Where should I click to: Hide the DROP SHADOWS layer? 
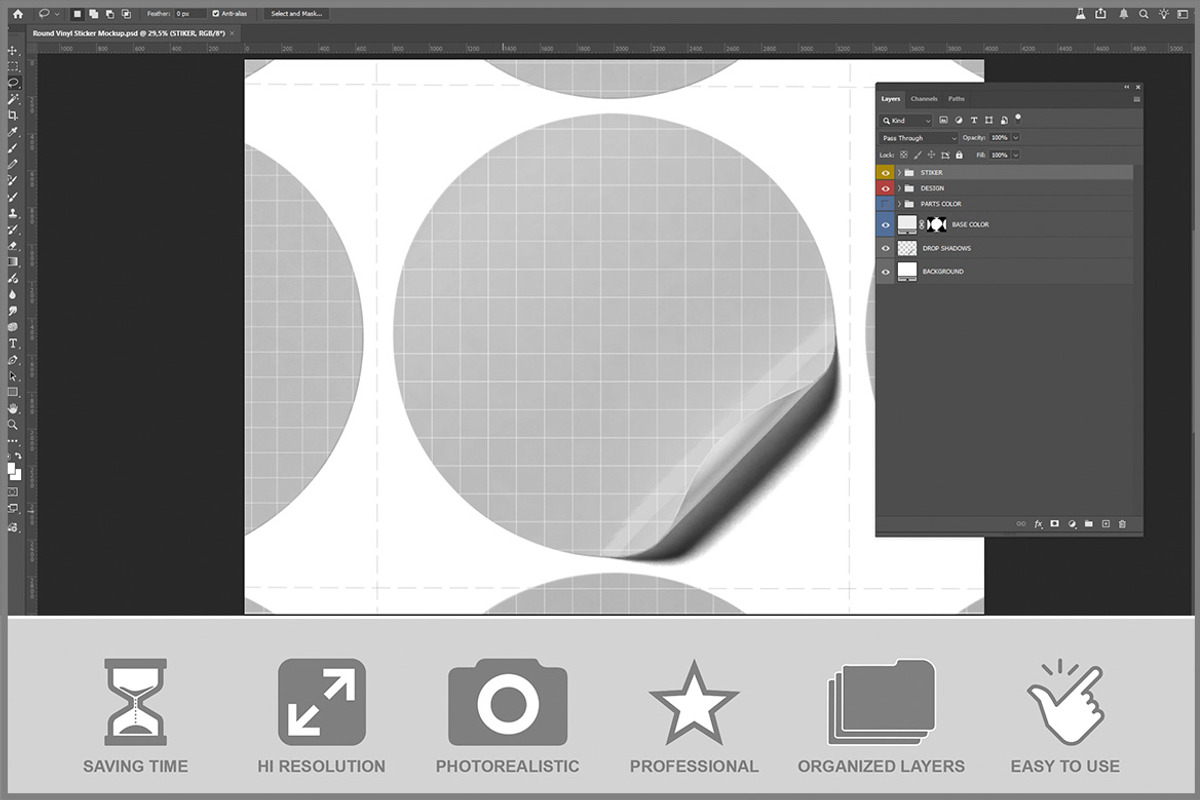[x=885, y=248]
